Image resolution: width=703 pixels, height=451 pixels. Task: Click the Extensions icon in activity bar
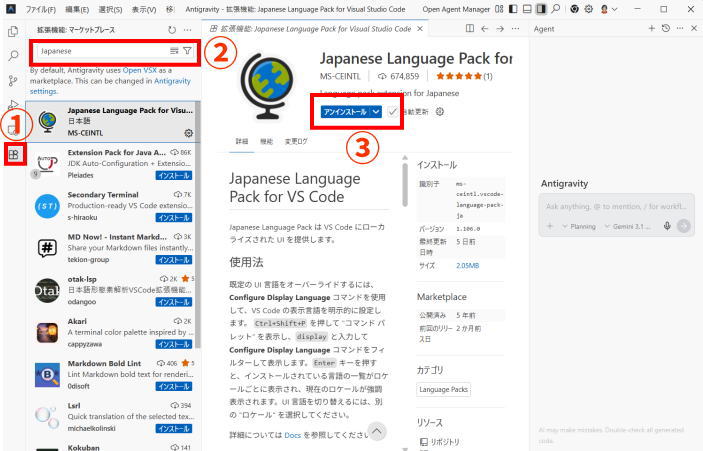pyautogui.click(x=13, y=154)
